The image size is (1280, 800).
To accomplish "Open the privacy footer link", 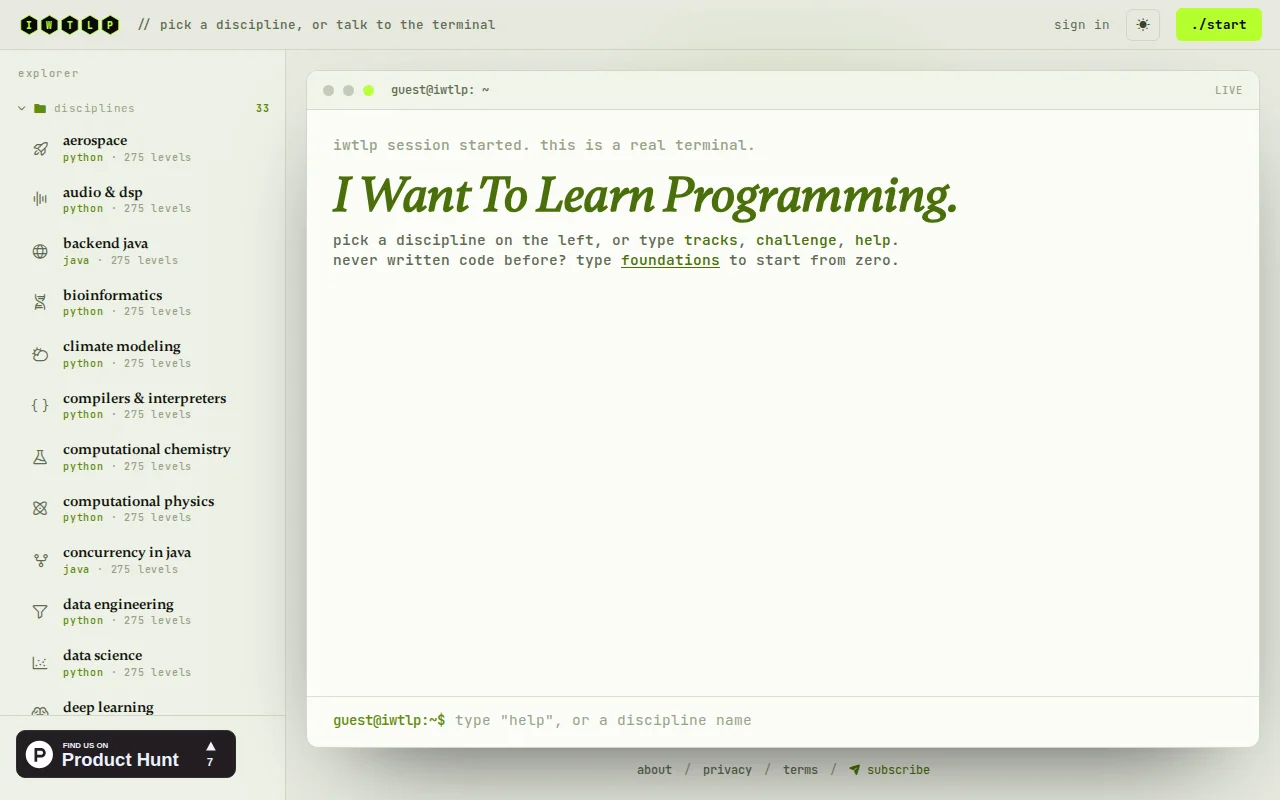I will pyautogui.click(x=727, y=770).
